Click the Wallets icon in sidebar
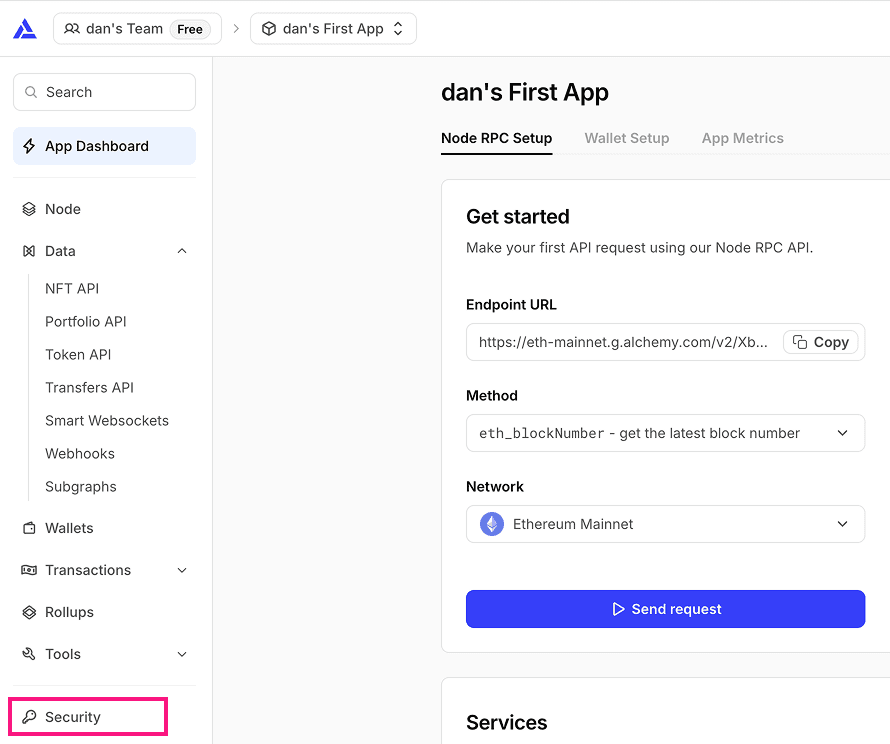Image resolution: width=890 pixels, height=744 pixels. tap(29, 528)
